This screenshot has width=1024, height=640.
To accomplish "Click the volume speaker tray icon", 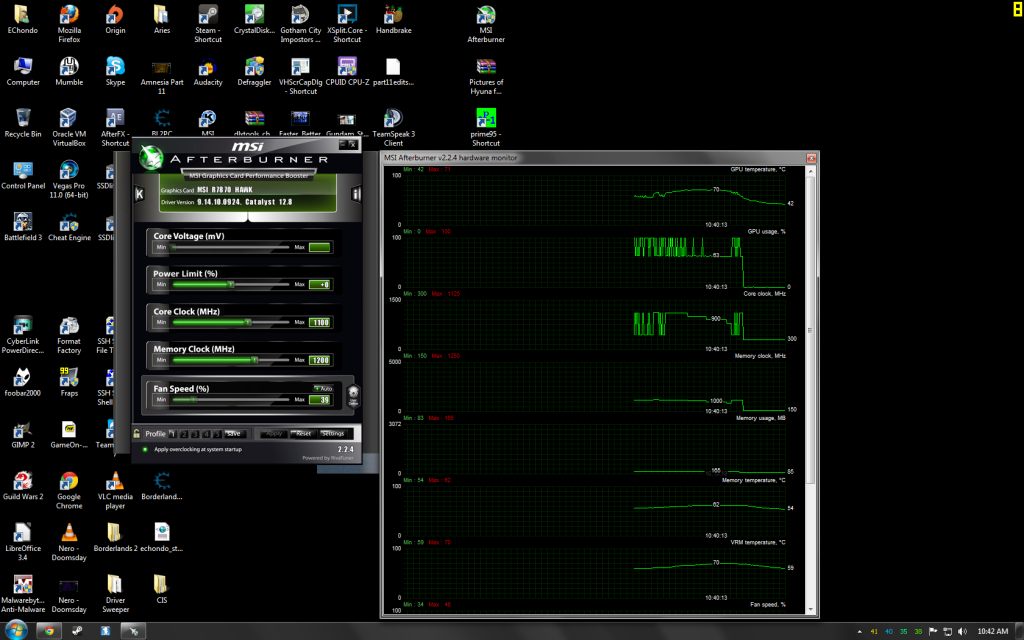I will coord(962,632).
